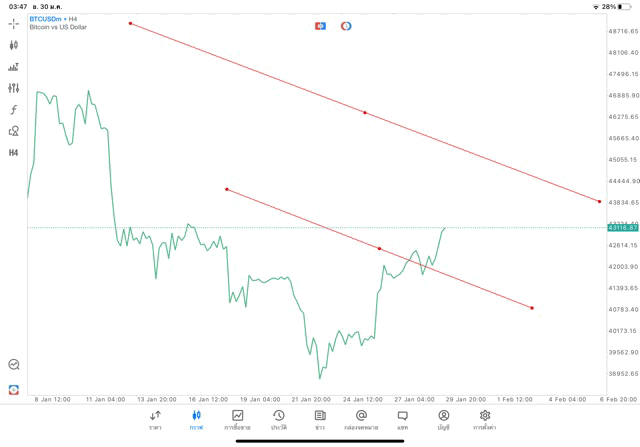Switch to the การซื้อขาย (Trade) tab
Viewport: 640px width, 447px height.
click(238, 419)
